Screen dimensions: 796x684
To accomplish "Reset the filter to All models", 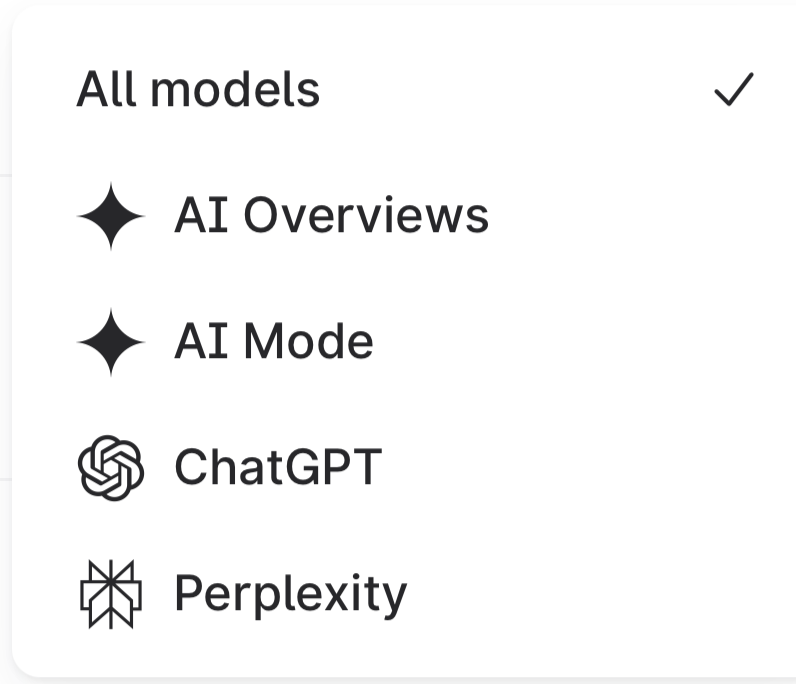I will [198, 90].
